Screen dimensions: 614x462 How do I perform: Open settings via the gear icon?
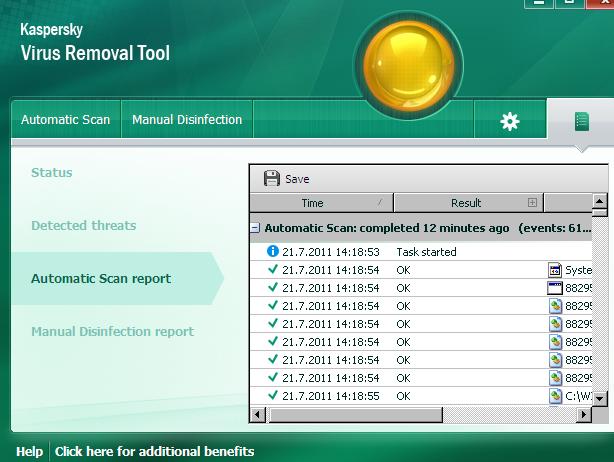tap(509, 121)
